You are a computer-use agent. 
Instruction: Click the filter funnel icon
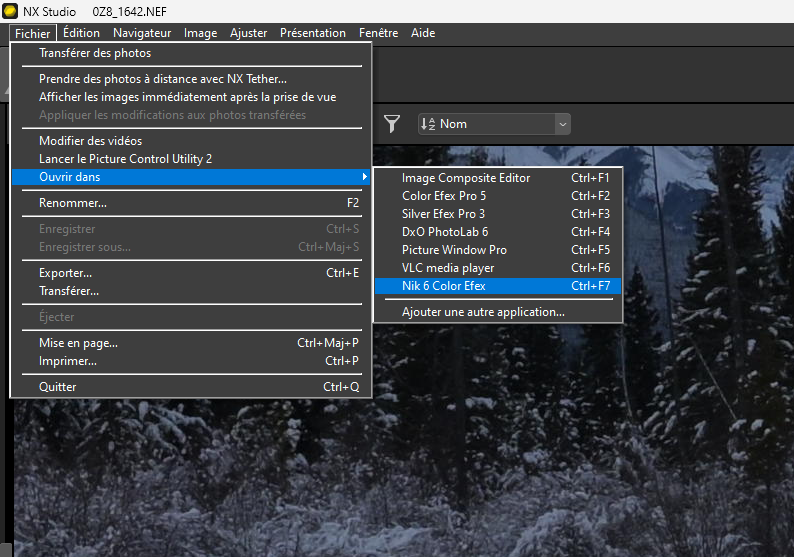point(392,124)
